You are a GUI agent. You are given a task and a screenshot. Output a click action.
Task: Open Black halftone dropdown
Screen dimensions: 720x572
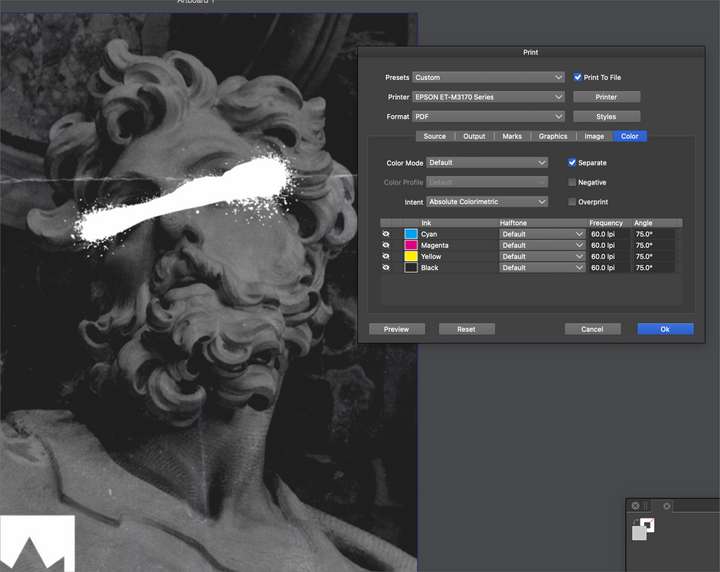pyautogui.click(x=542, y=268)
